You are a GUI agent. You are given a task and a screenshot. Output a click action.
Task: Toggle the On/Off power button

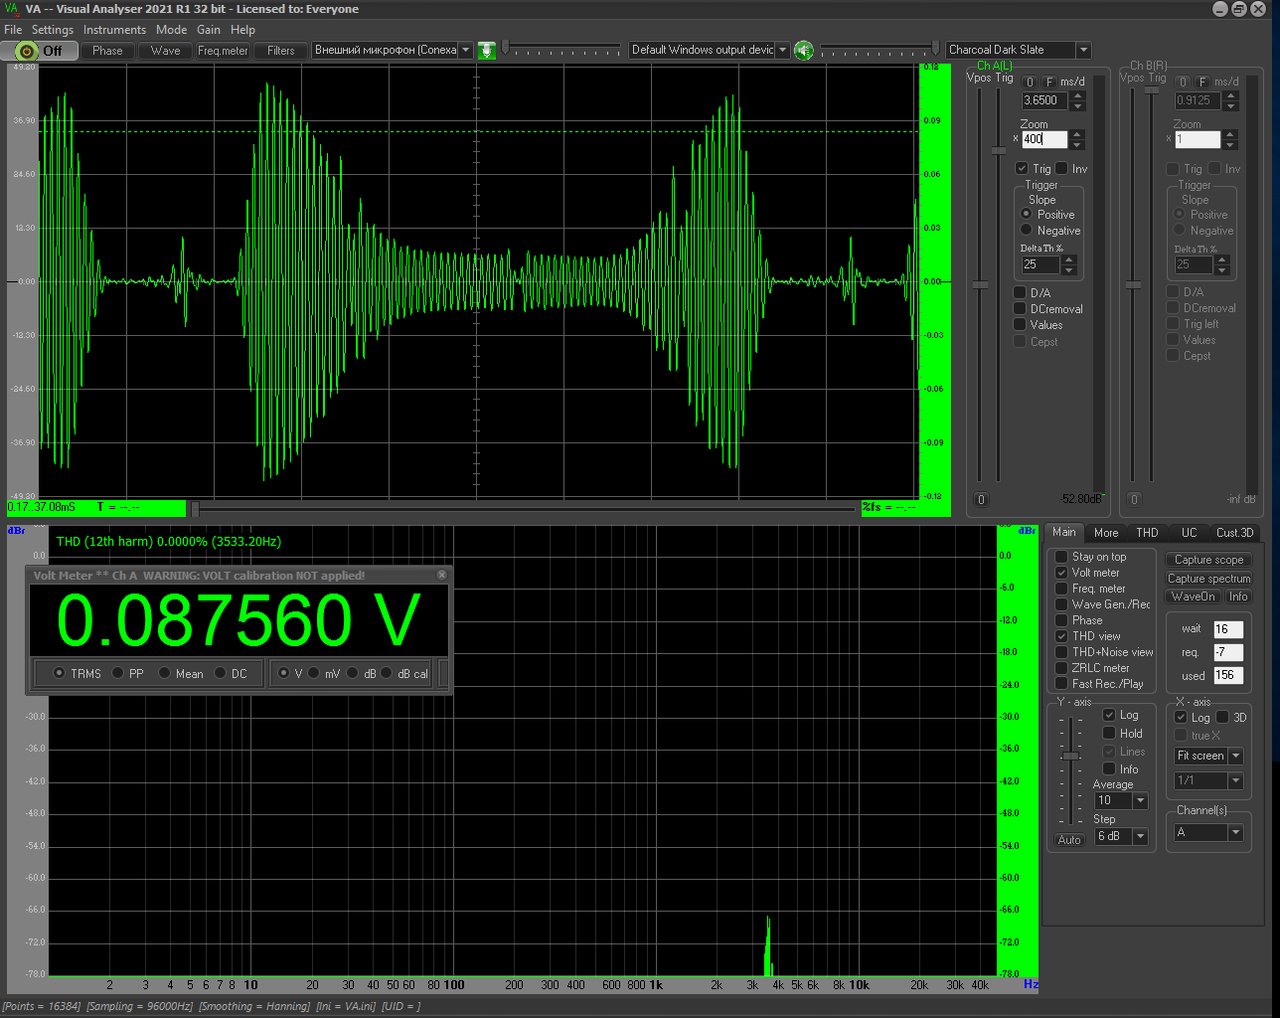[x=40, y=50]
